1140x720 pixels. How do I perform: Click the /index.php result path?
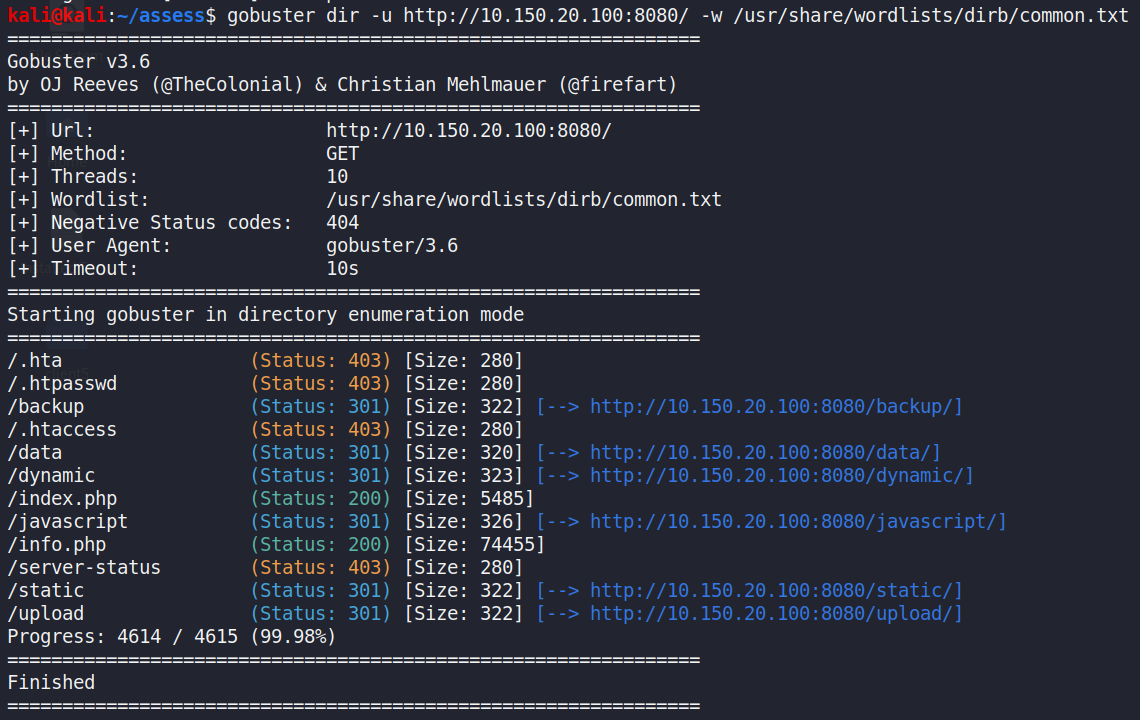[x=62, y=499]
